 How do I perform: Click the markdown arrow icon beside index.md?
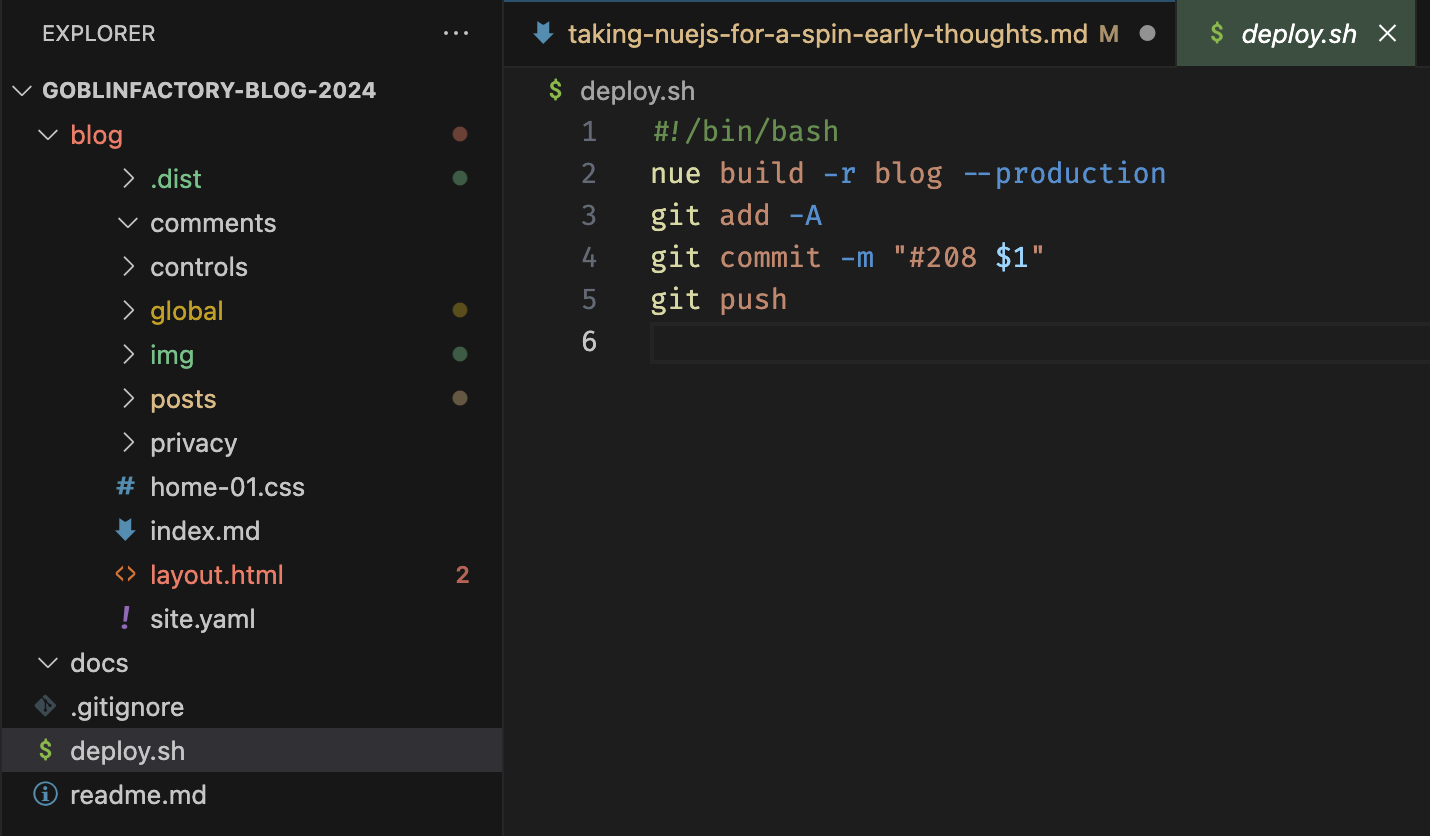click(x=125, y=531)
